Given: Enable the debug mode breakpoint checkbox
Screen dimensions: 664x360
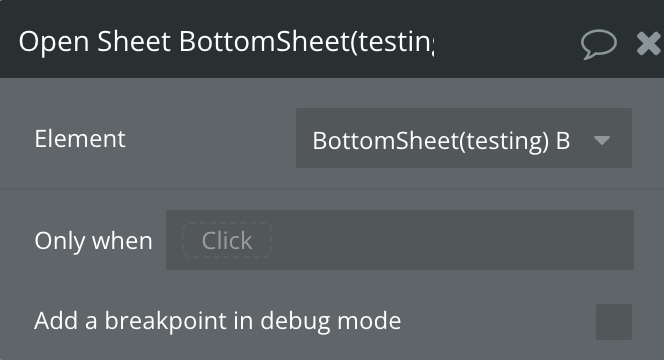Looking at the screenshot, I should coord(614,322).
